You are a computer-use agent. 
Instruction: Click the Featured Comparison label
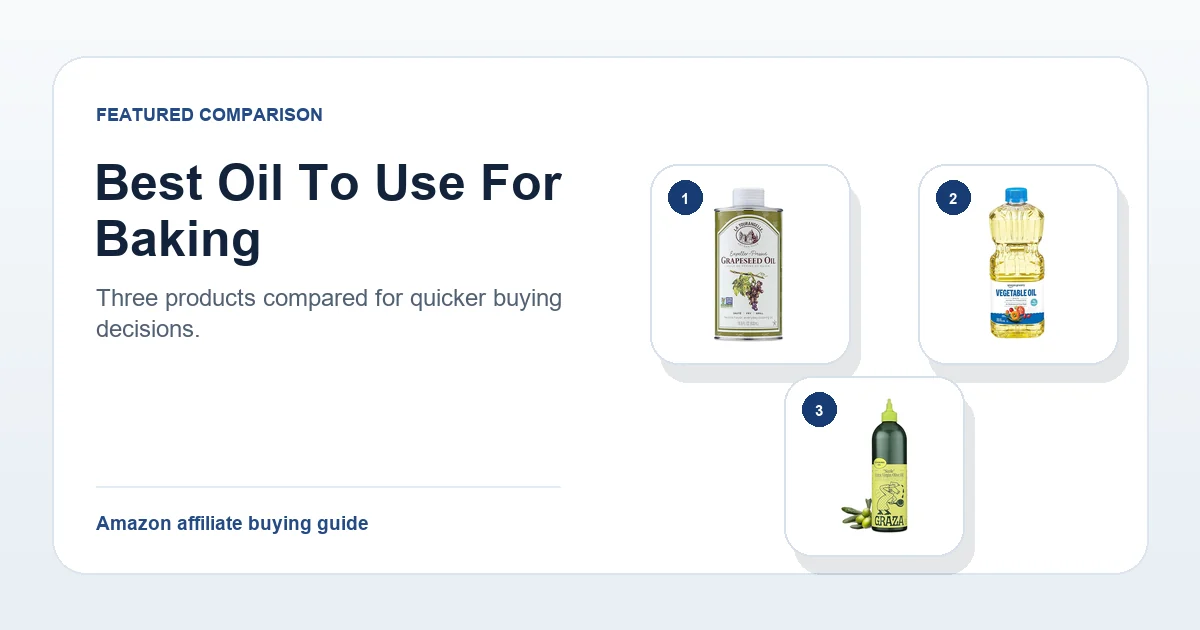pyautogui.click(x=209, y=115)
